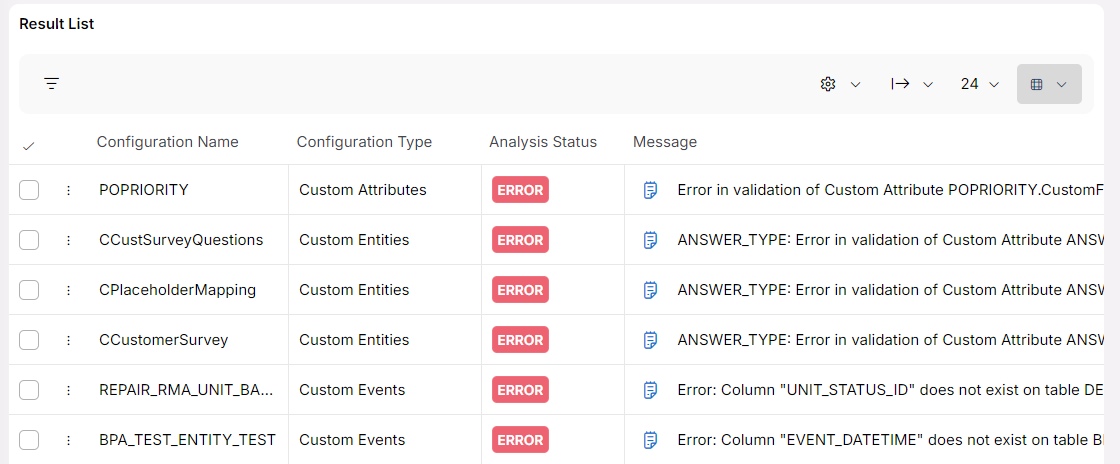Open the three-dot menu for CCustSurveyQuestions
This screenshot has width=1120, height=464.
pos(69,240)
